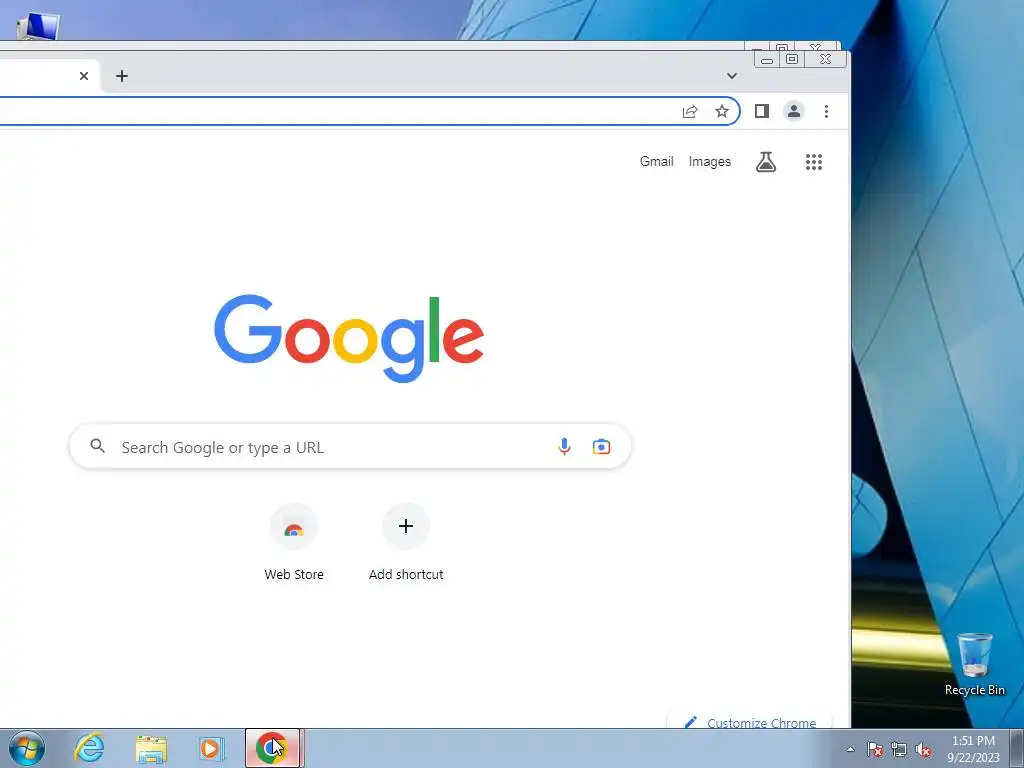Start voice search with the microphone
The height and width of the screenshot is (768, 1024).
tap(564, 446)
